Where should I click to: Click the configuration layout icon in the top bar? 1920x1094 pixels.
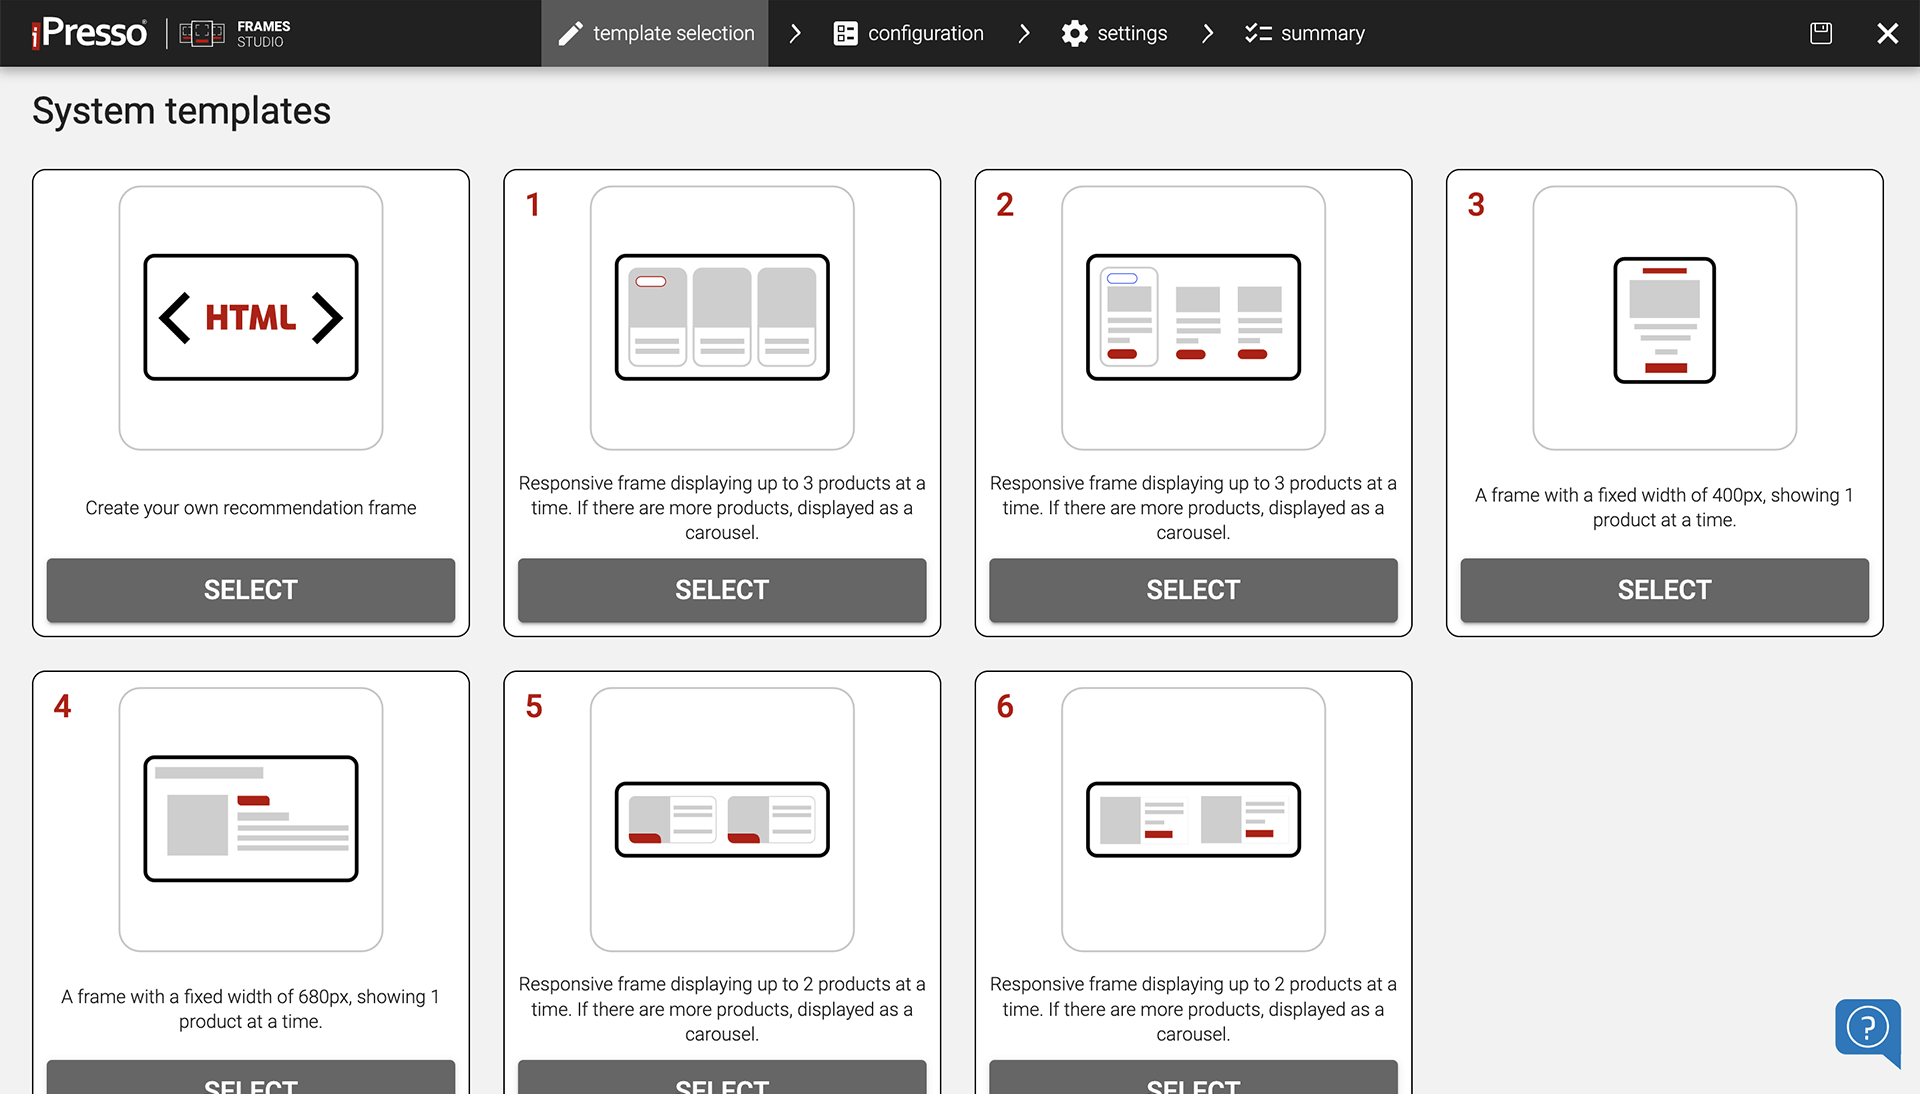[845, 33]
